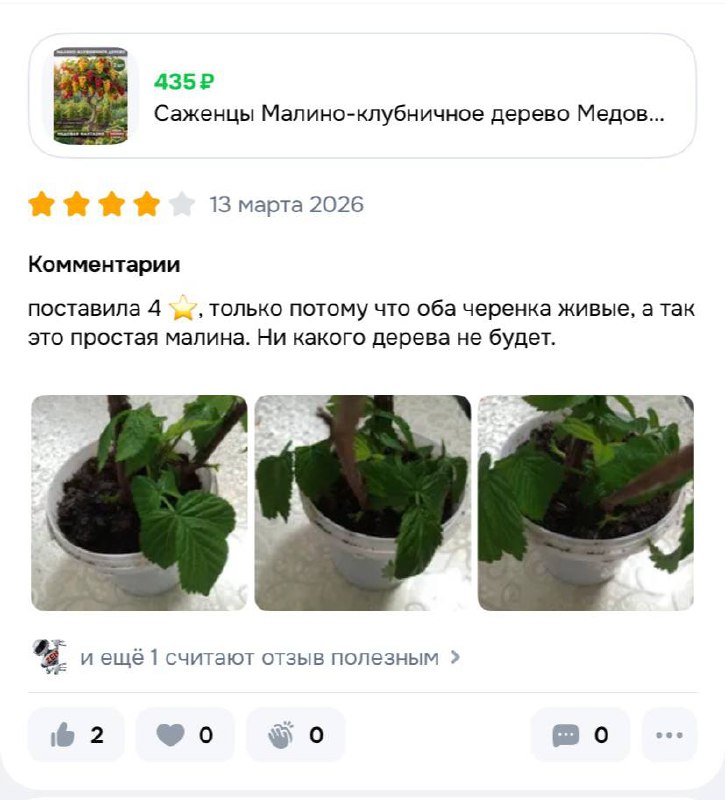Click the grey fifth rating star
The height and width of the screenshot is (800, 725).
click(182, 204)
